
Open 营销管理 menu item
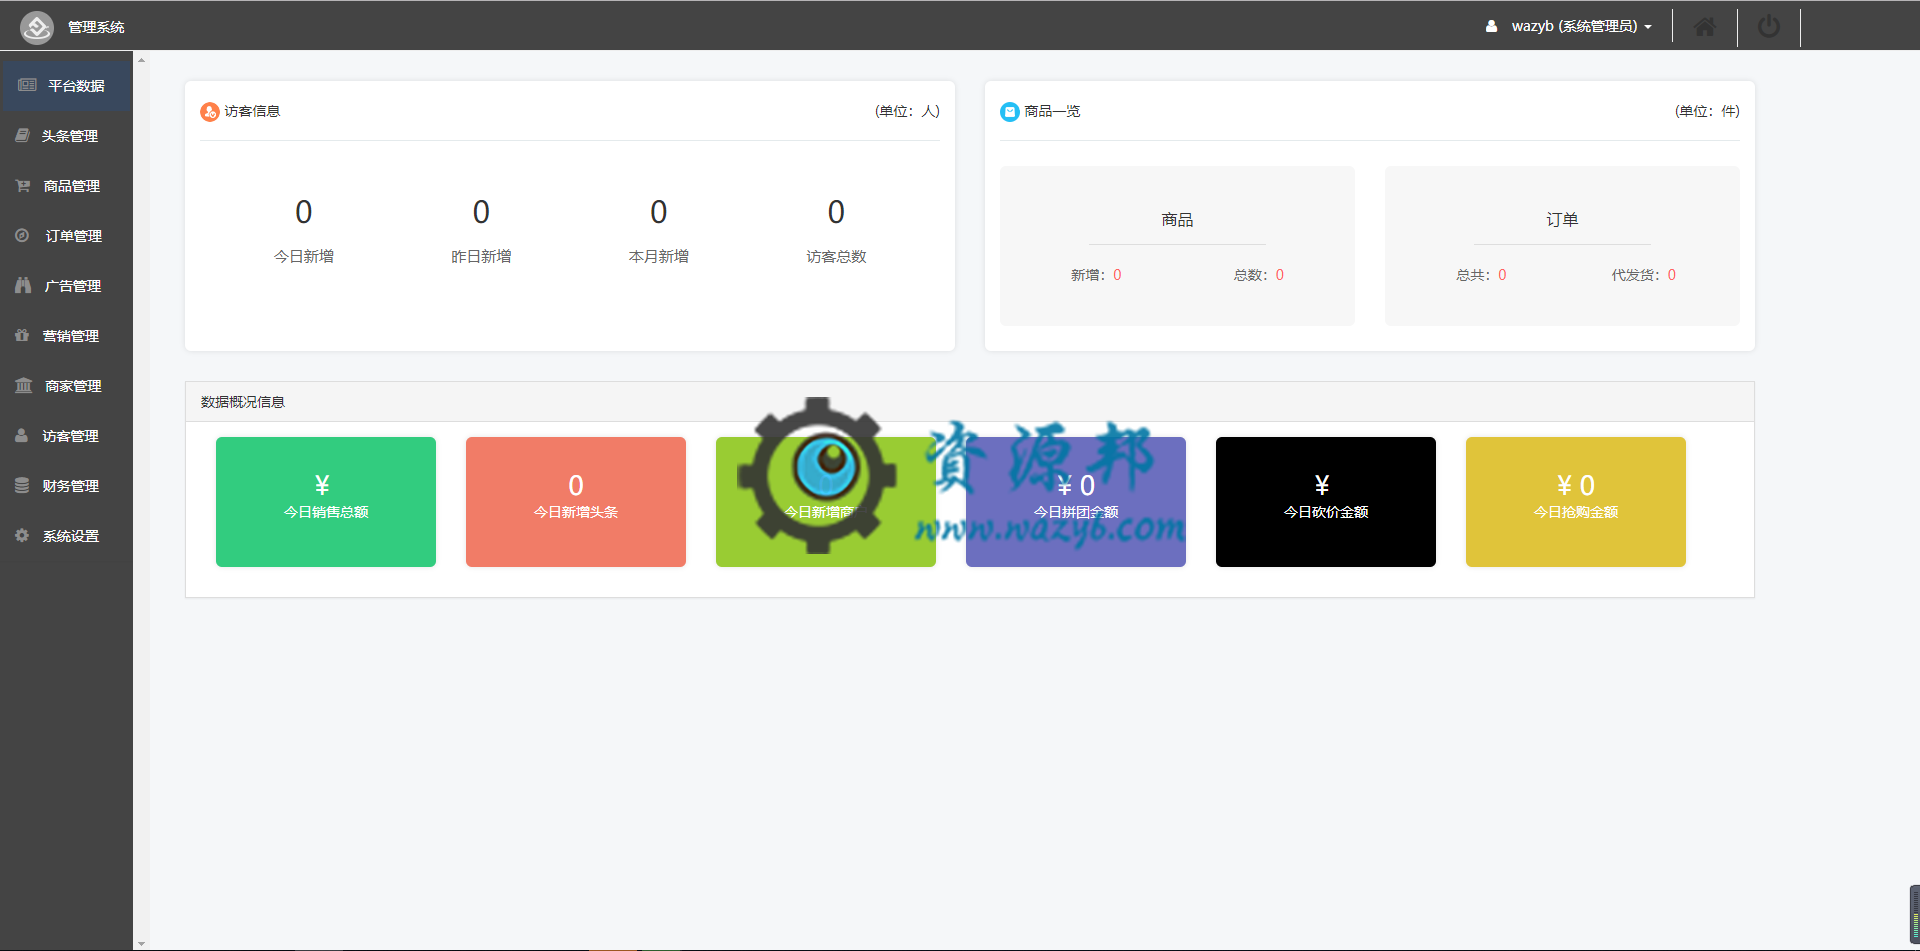[x=66, y=336]
